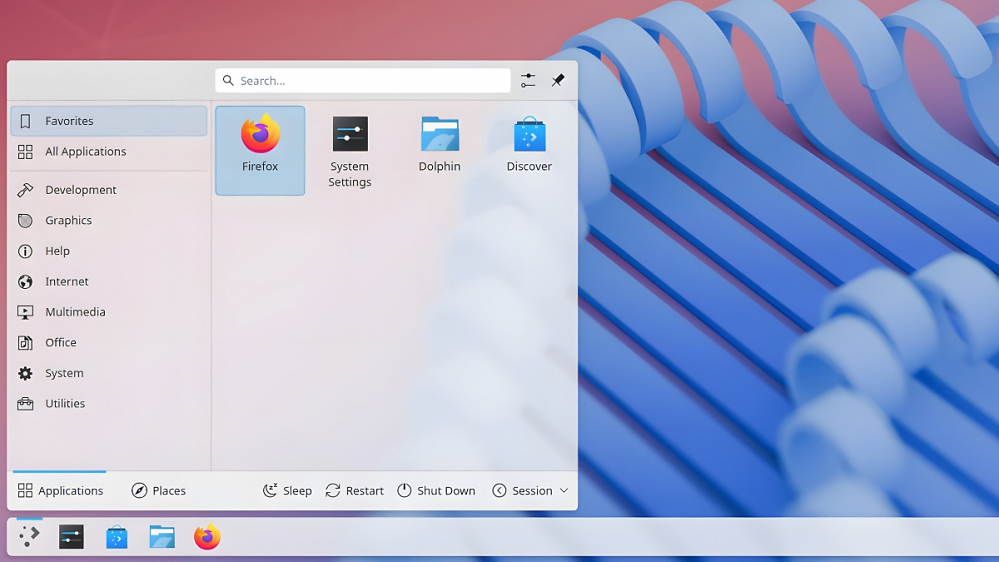Image resolution: width=999 pixels, height=562 pixels.
Task: Open the Utilities category
Action: click(x=109, y=404)
